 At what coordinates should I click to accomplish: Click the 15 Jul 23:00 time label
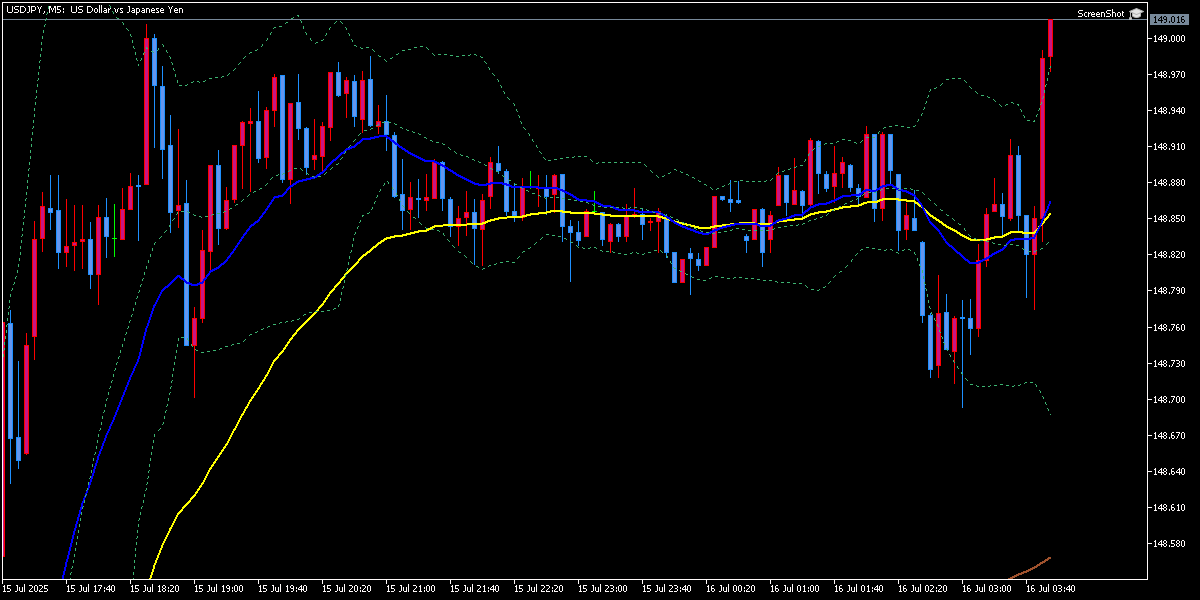603,589
